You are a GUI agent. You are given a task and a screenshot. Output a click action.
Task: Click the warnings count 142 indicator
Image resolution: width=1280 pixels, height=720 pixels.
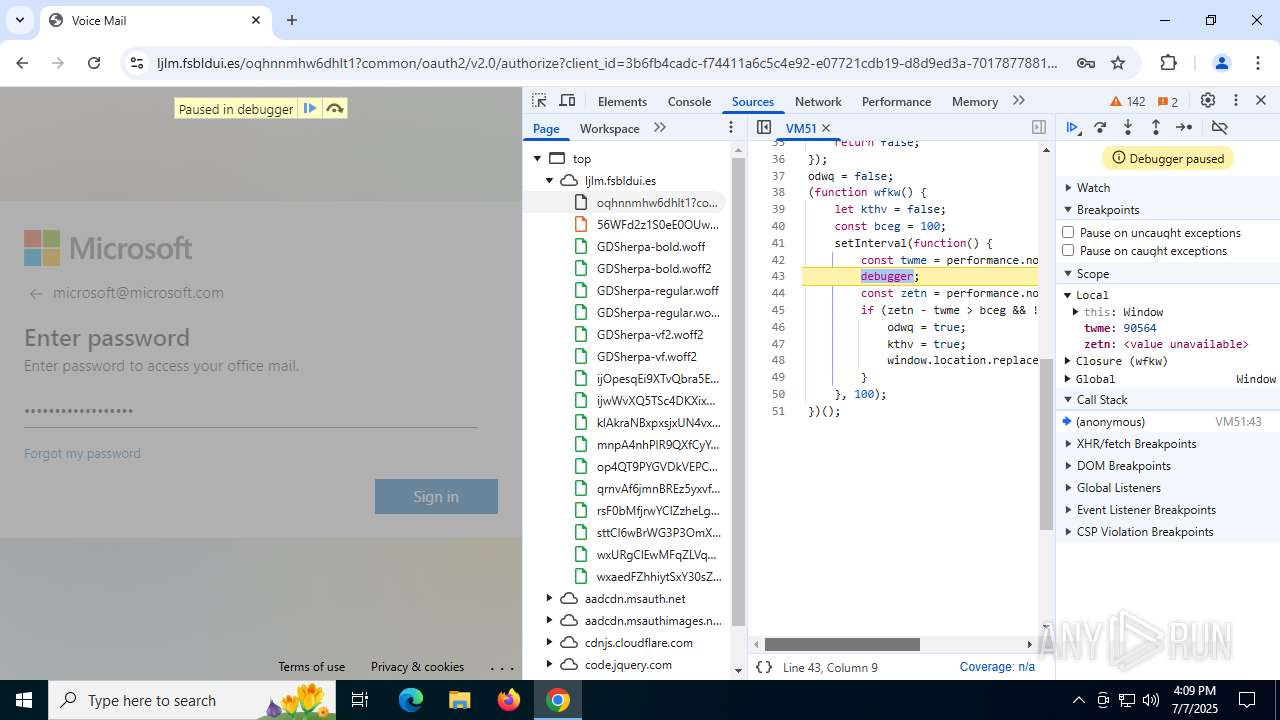point(1128,101)
